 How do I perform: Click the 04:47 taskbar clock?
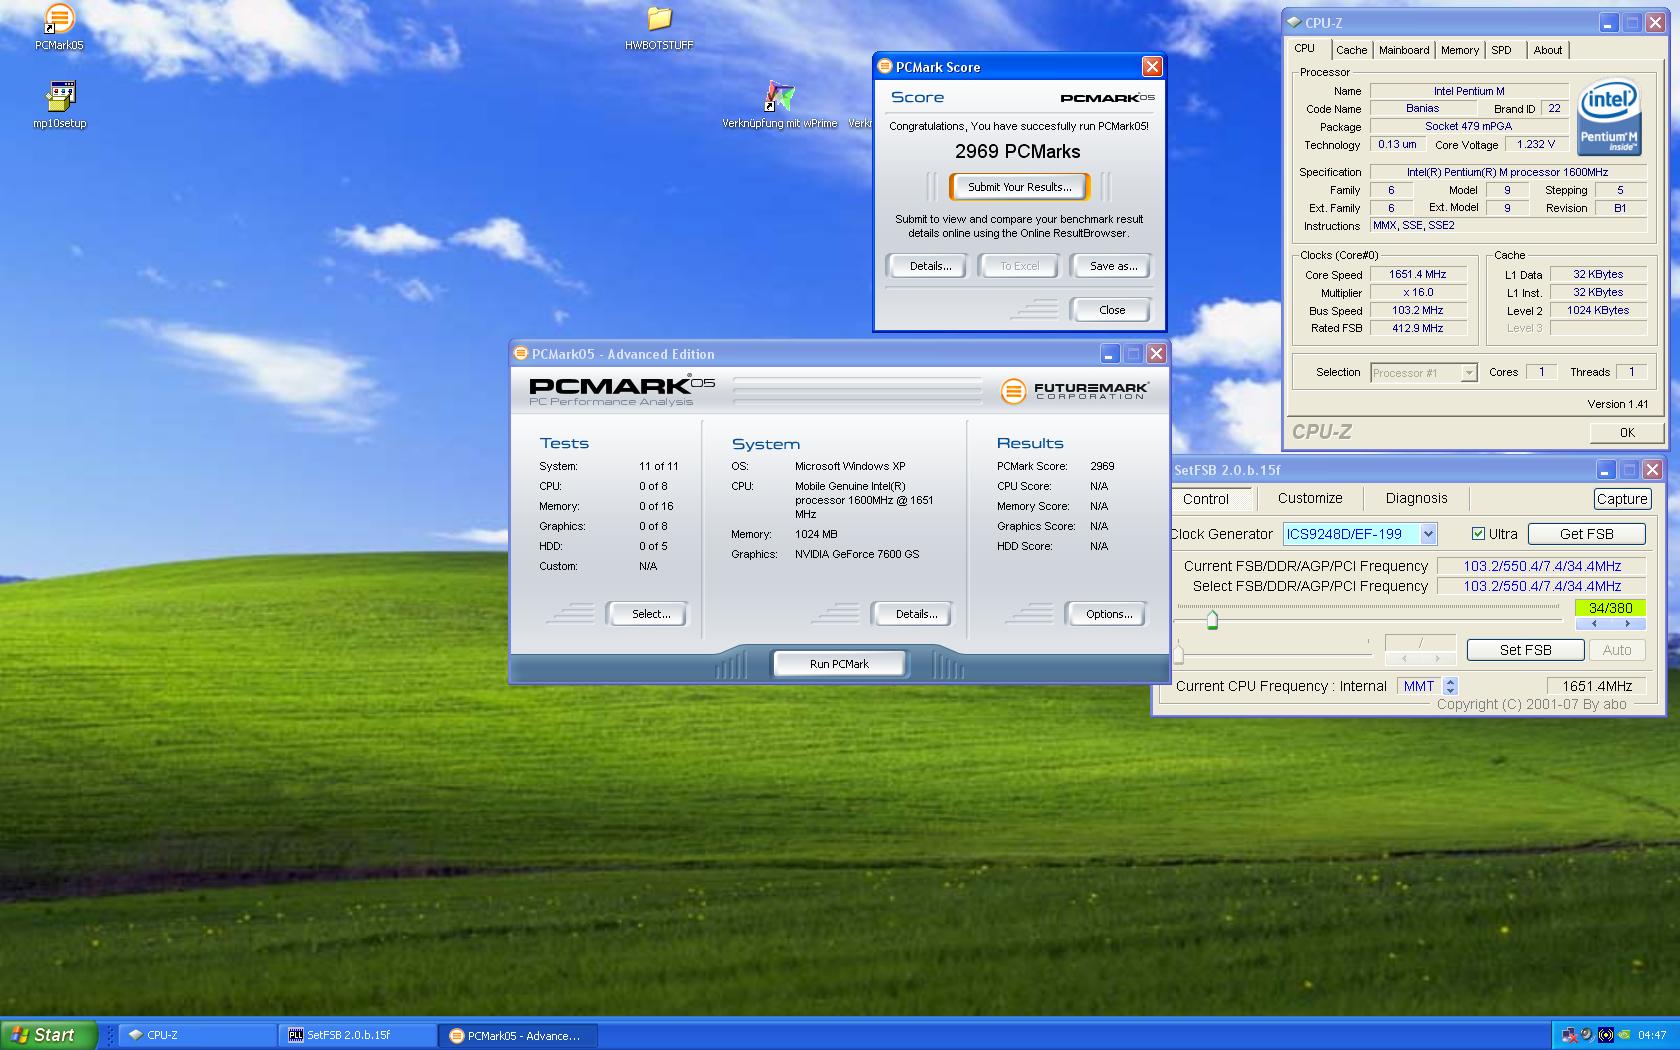(x=1652, y=1035)
